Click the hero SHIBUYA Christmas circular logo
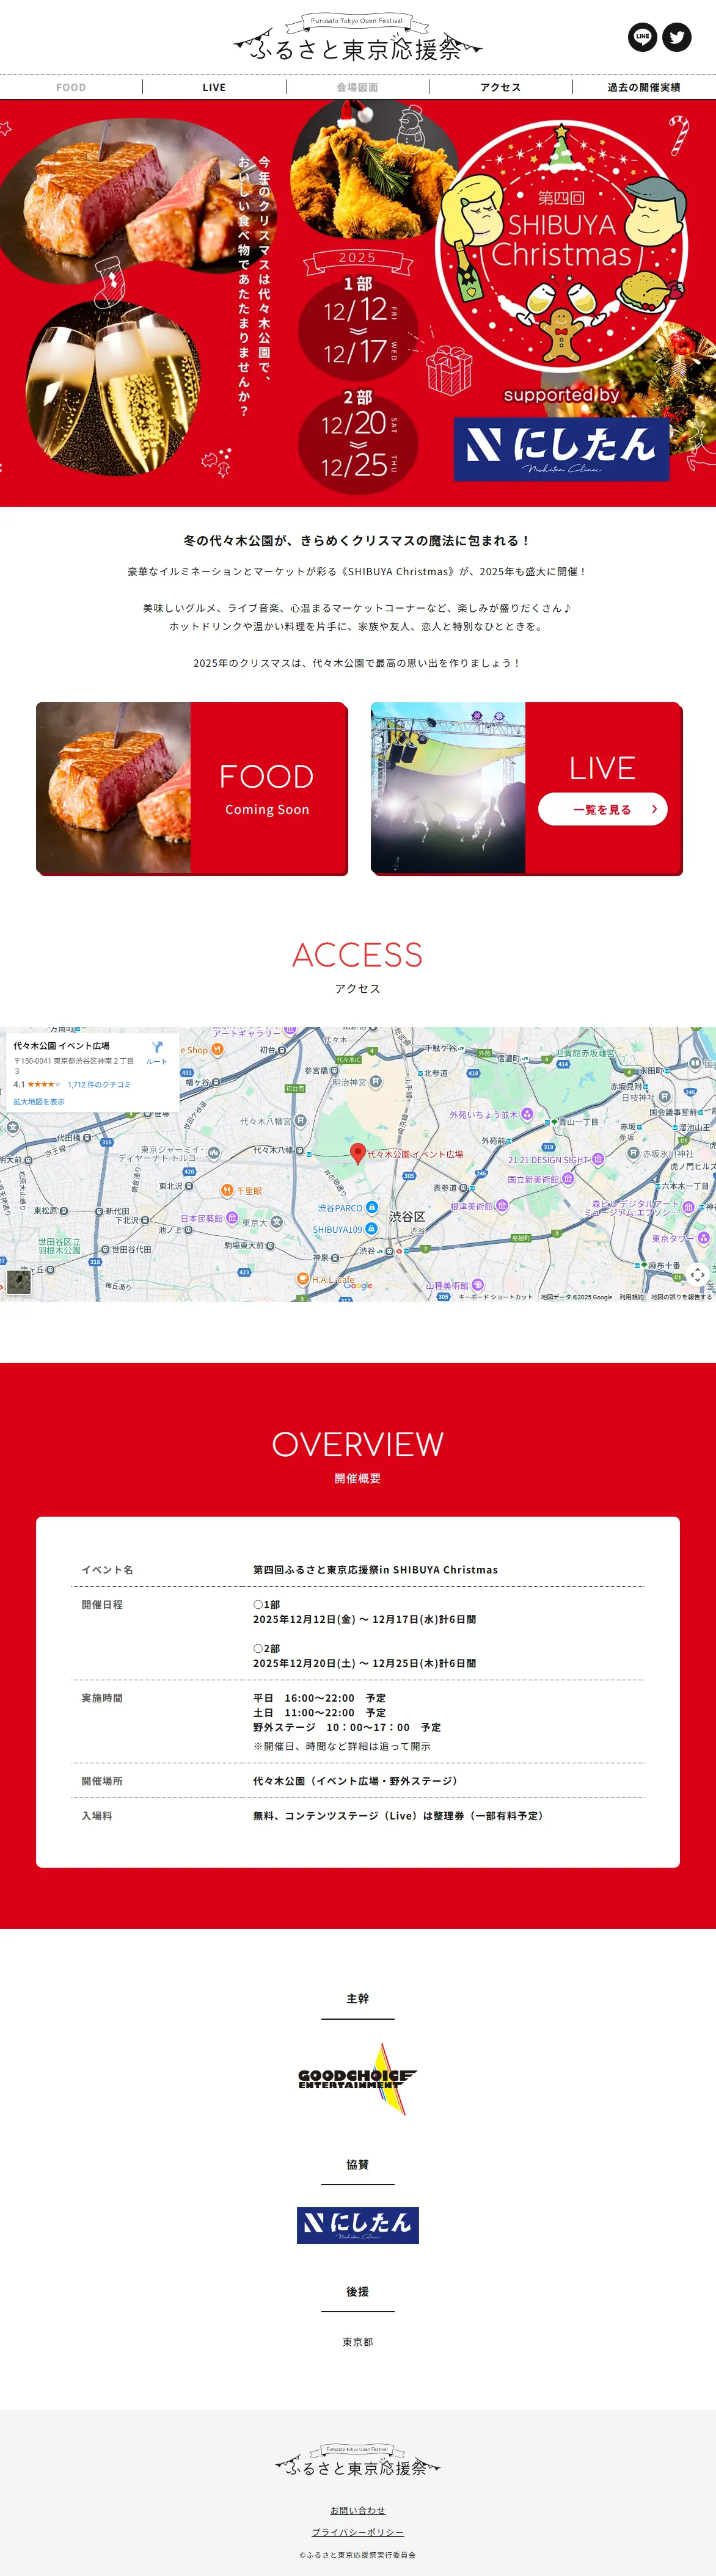Viewport: 716px width, 2576px height. point(562,245)
